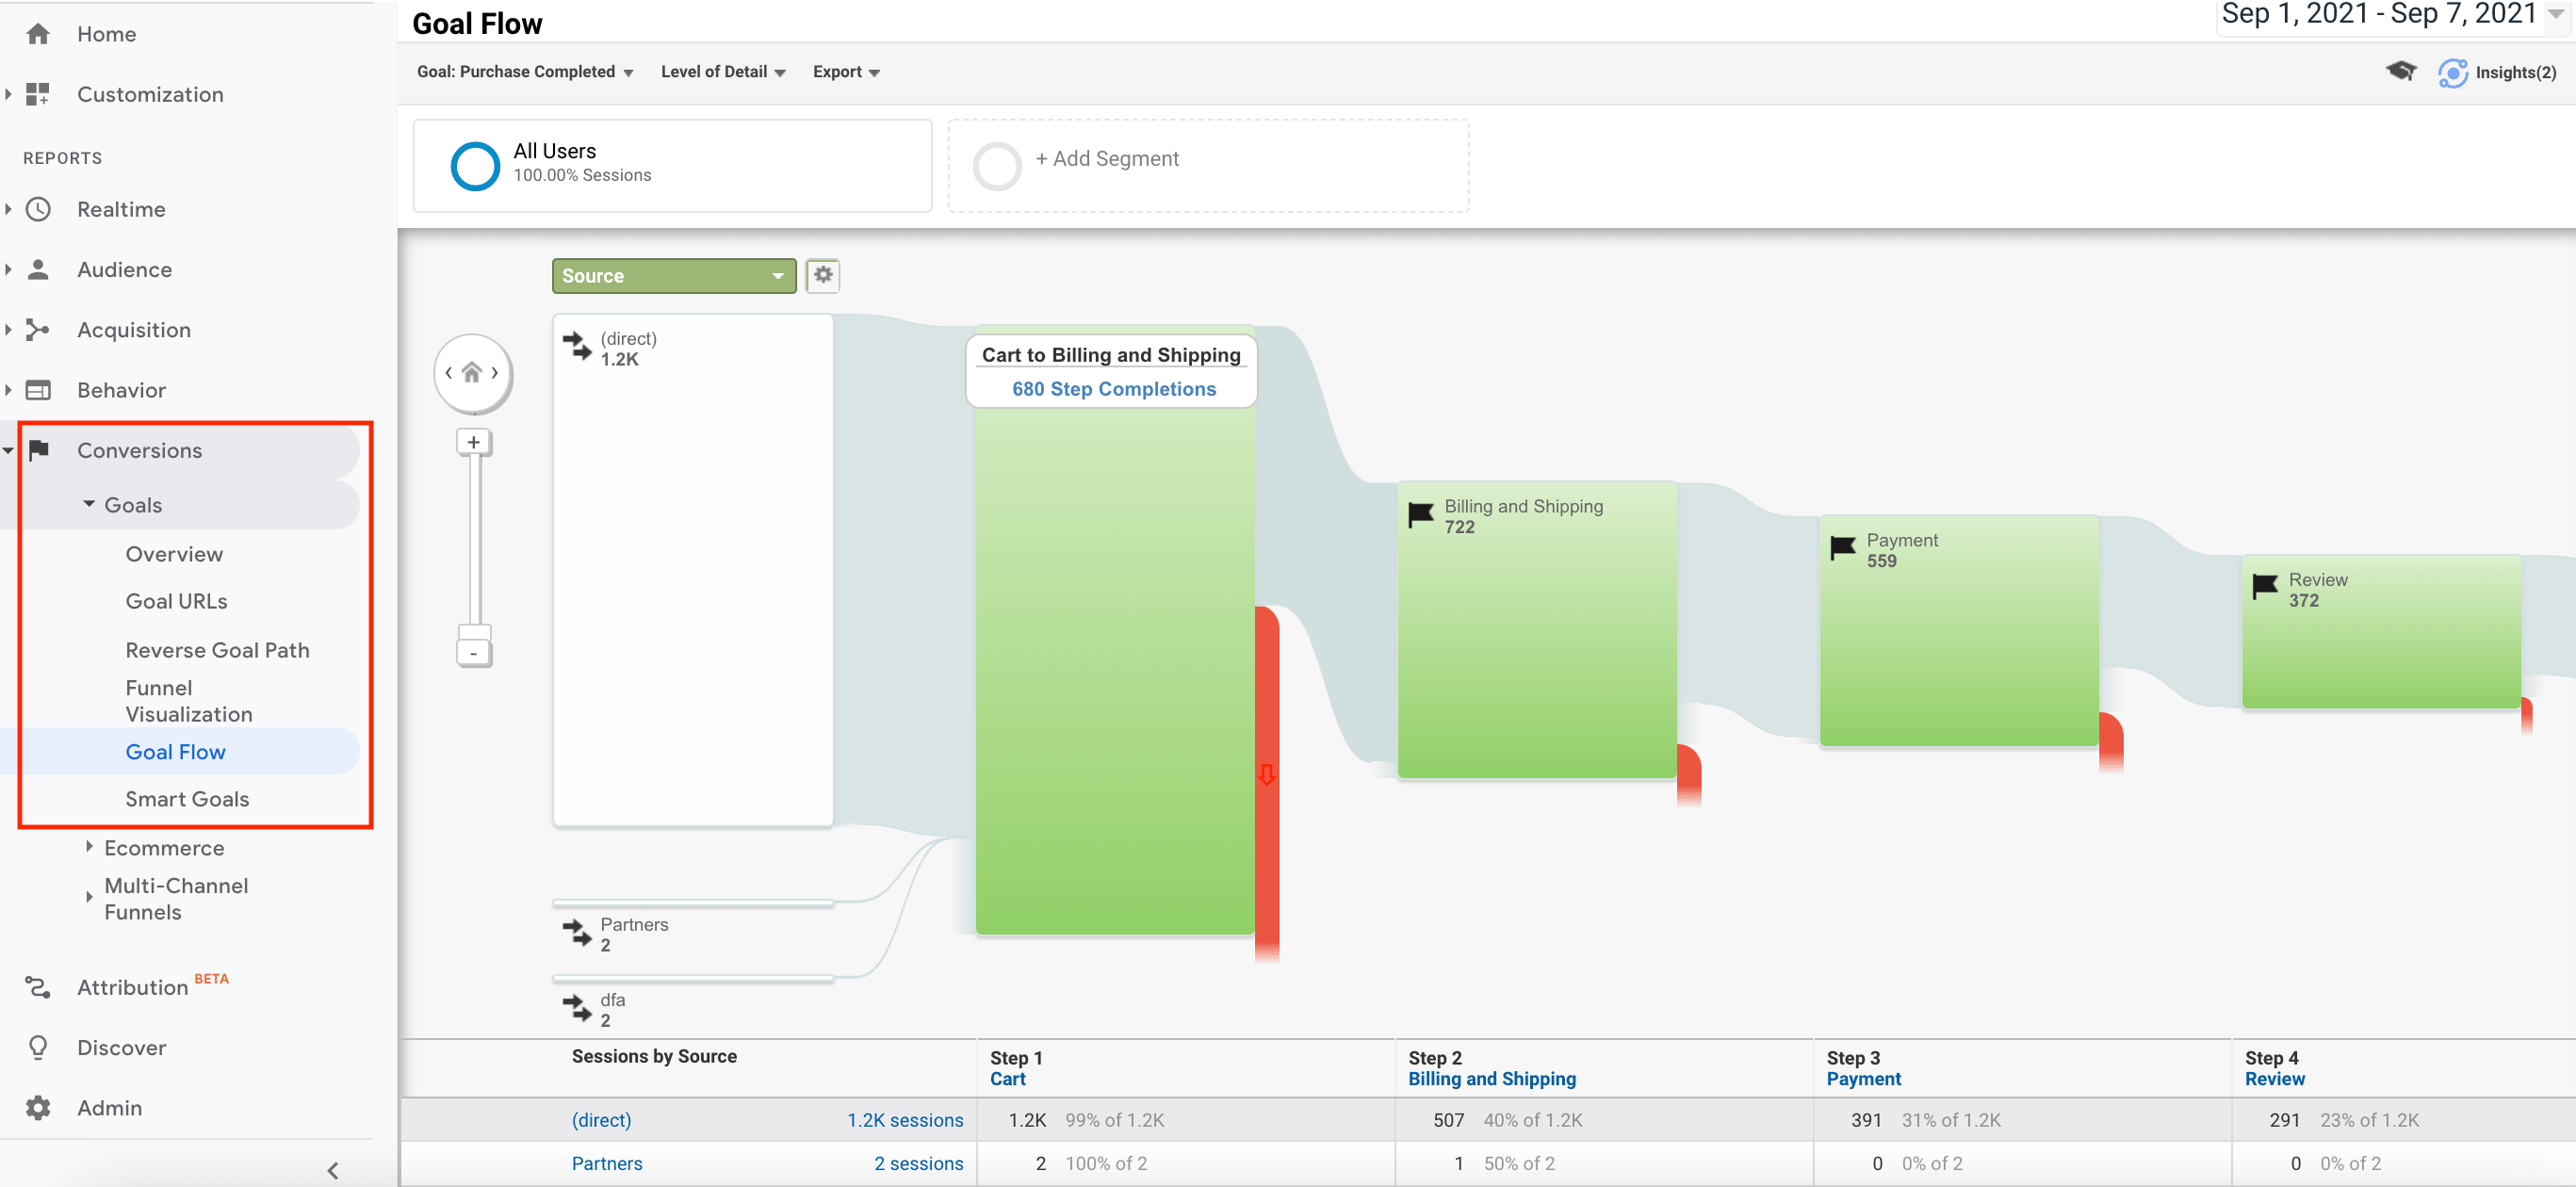Click the flow home navigation icon
Image resolution: width=2576 pixels, height=1187 pixels.
coord(472,373)
